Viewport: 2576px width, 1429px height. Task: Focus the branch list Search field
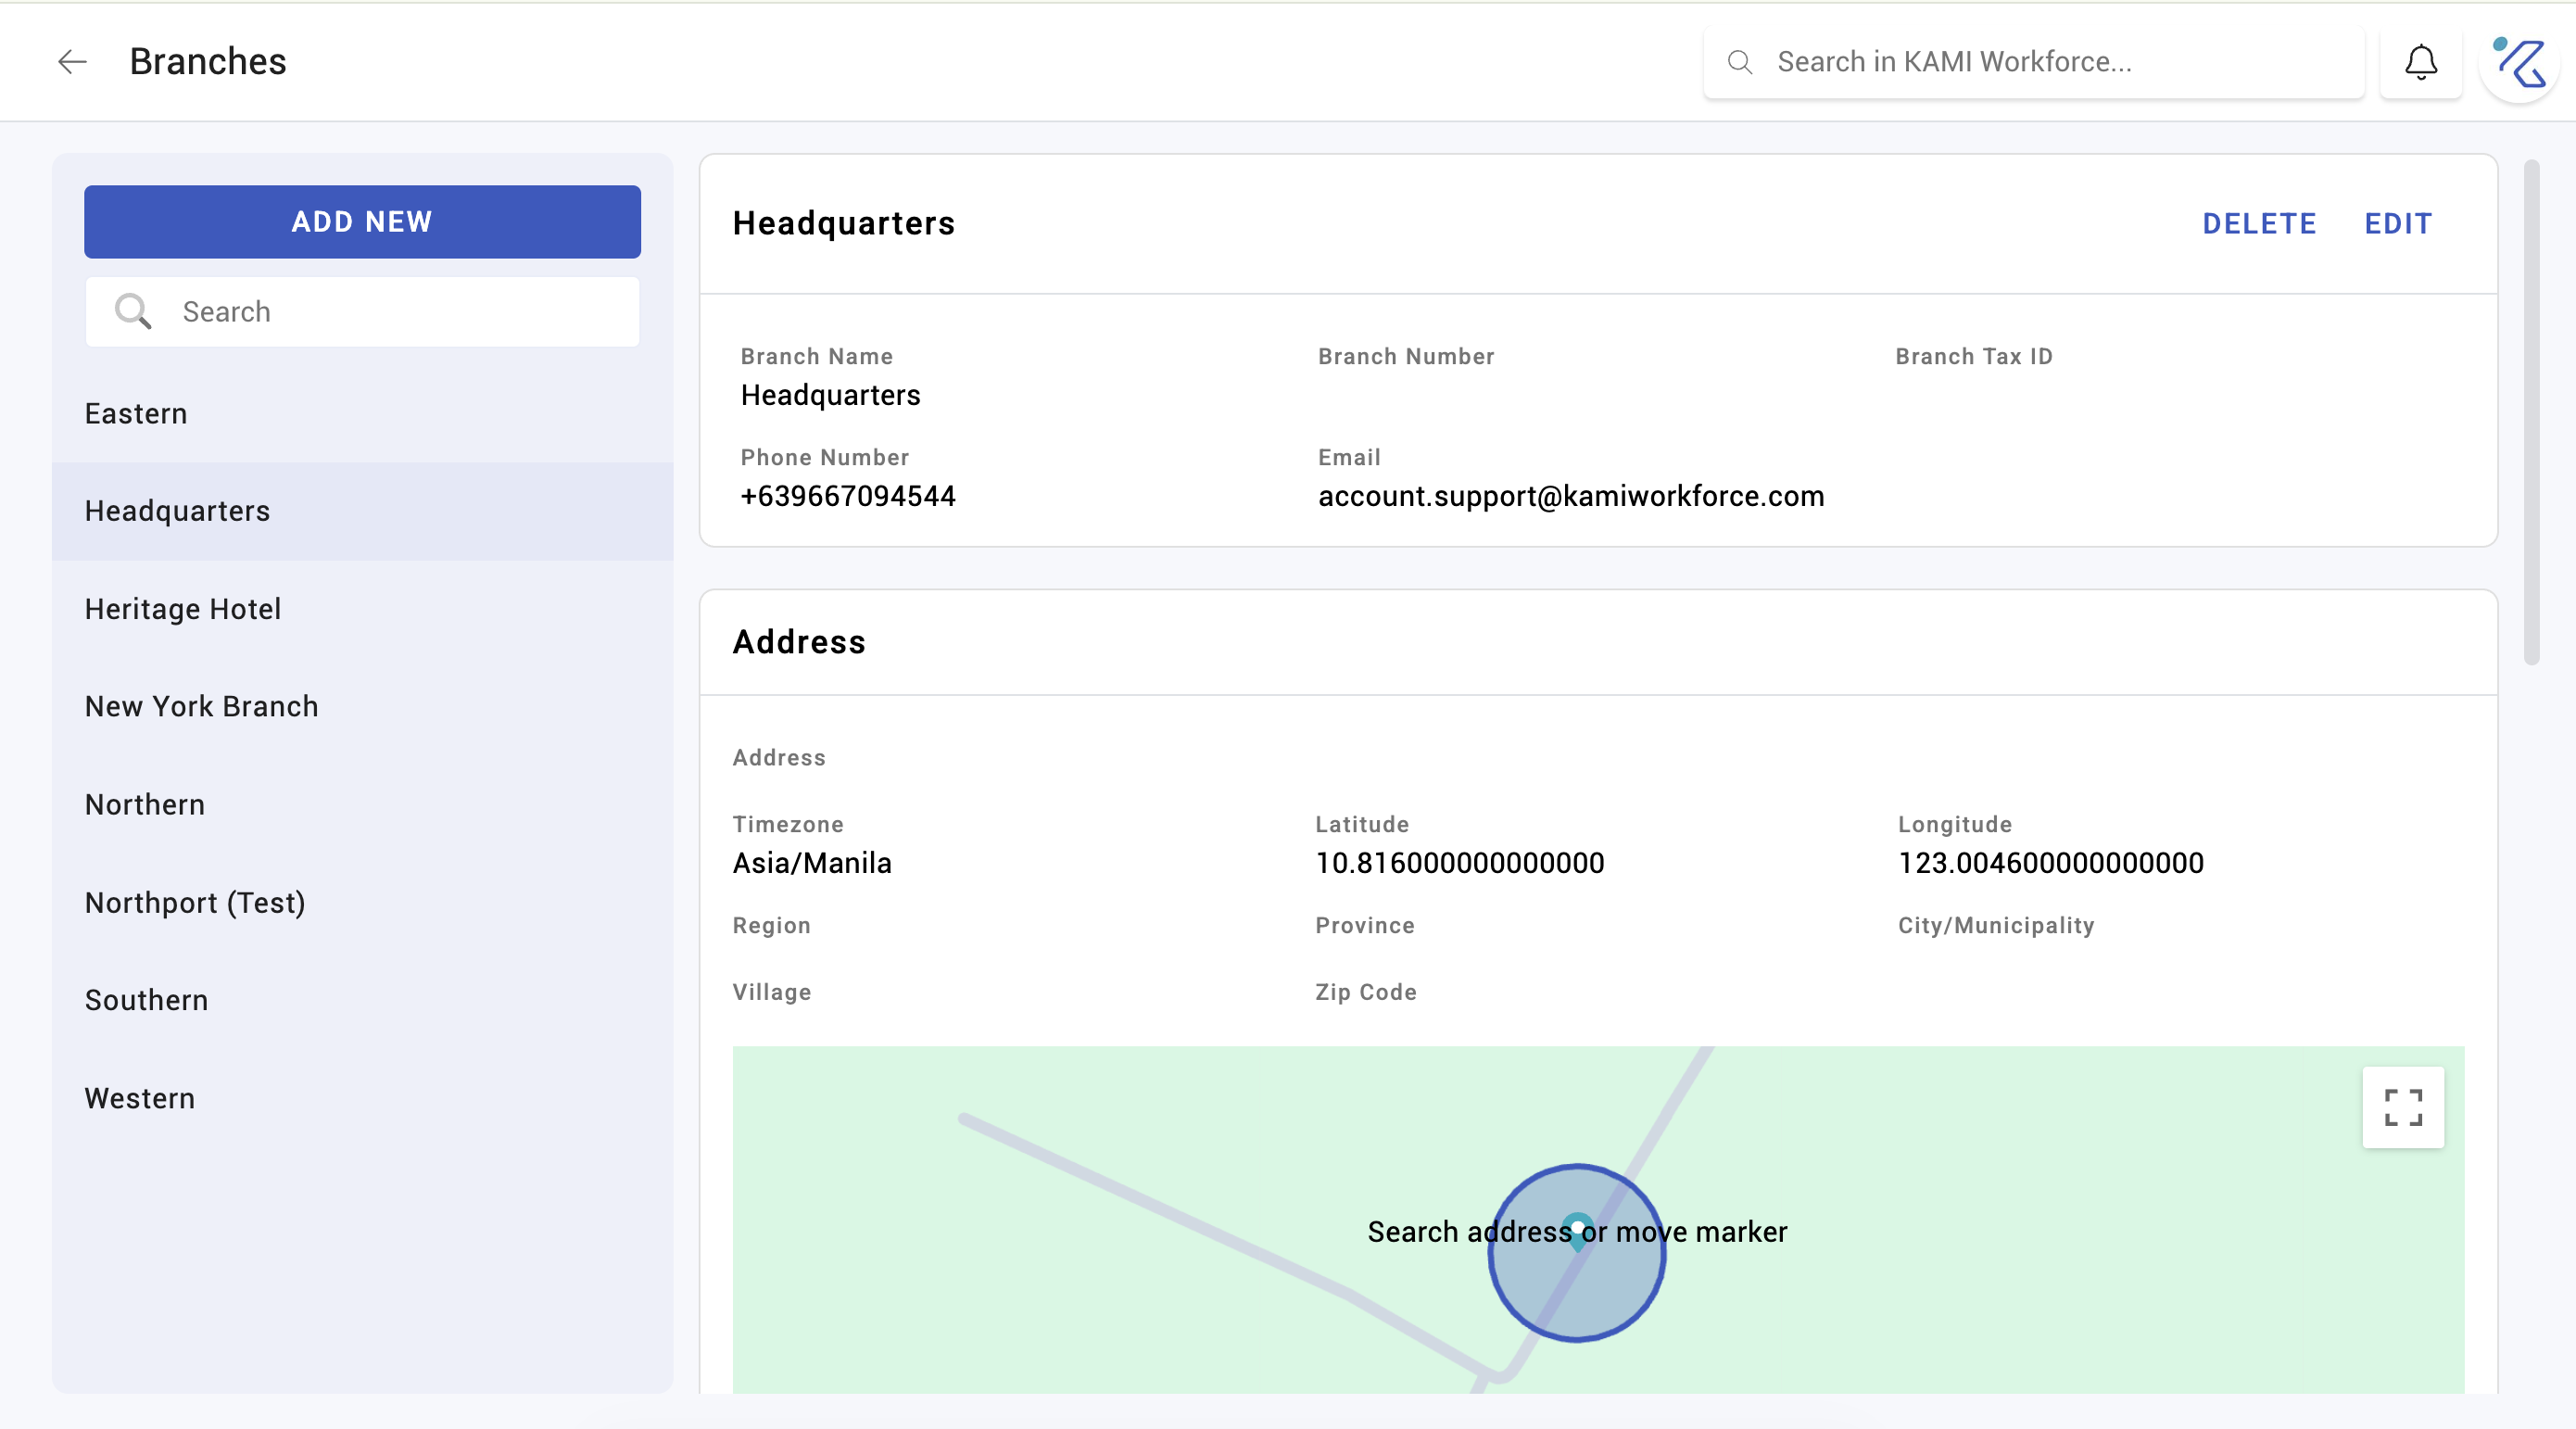tap(362, 312)
